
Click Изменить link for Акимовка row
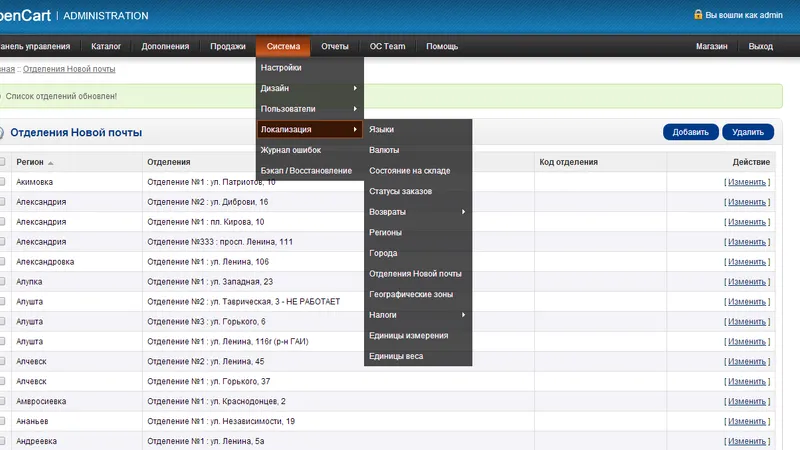pos(747,182)
